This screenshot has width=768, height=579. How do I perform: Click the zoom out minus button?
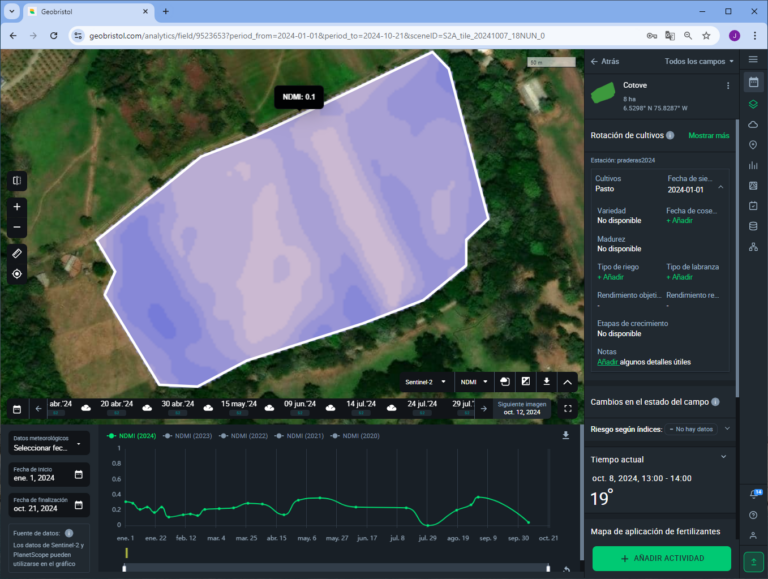click(x=17, y=227)
